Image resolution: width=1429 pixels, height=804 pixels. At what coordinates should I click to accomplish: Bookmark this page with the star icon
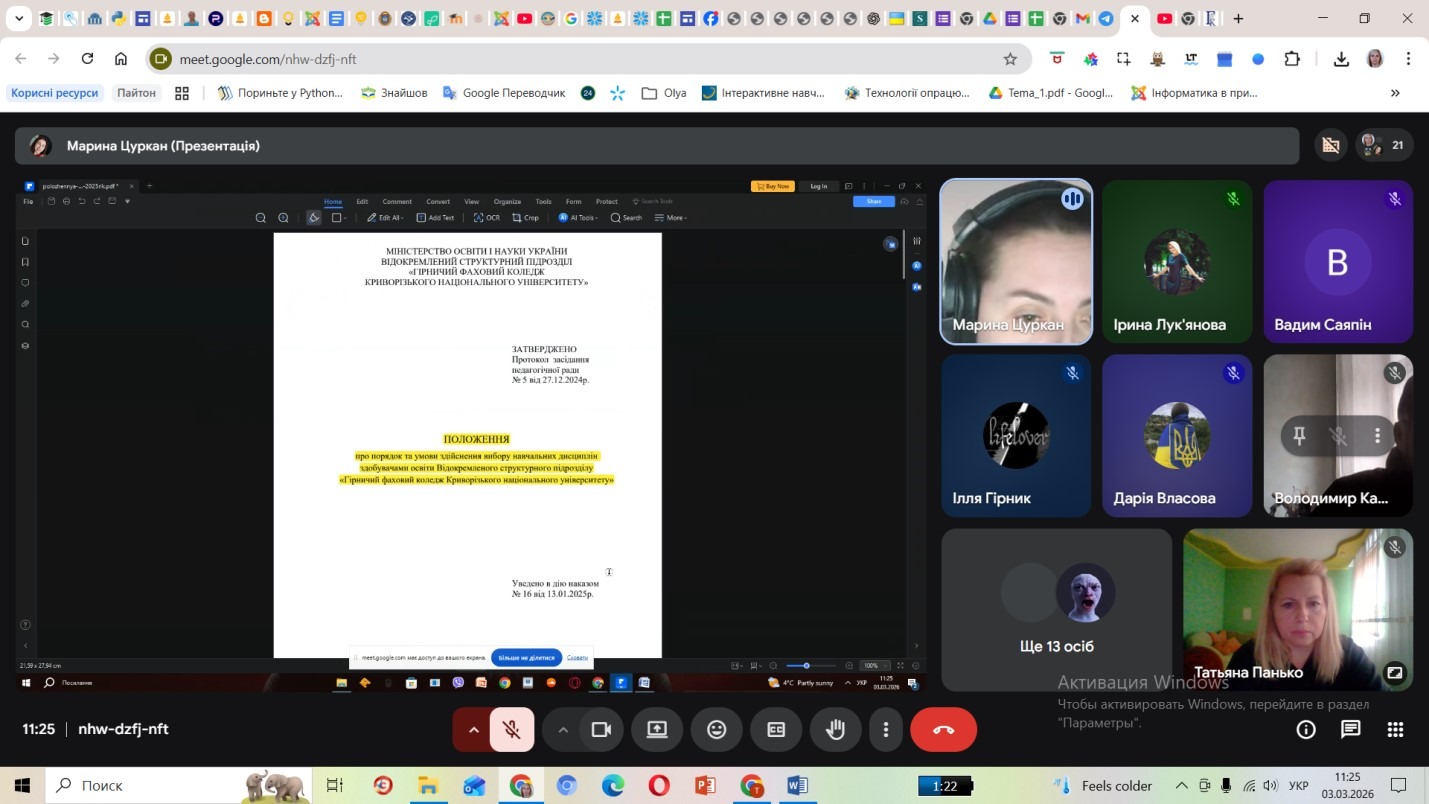(1010, 59)
